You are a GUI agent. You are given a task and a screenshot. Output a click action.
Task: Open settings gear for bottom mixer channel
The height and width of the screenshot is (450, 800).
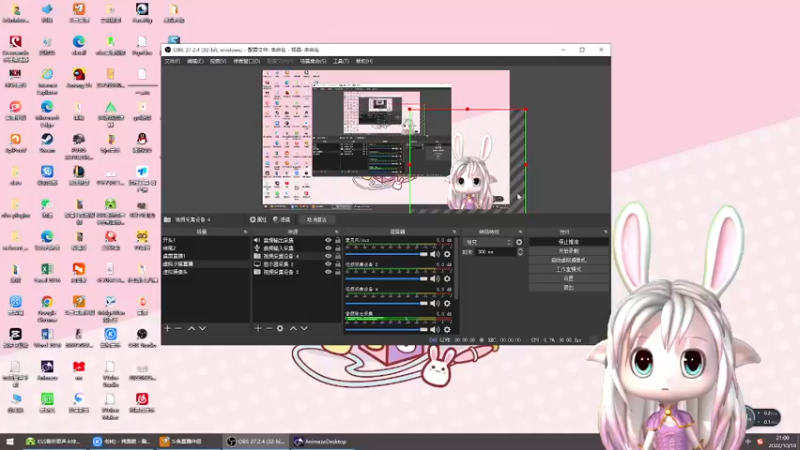pos(447,329)
